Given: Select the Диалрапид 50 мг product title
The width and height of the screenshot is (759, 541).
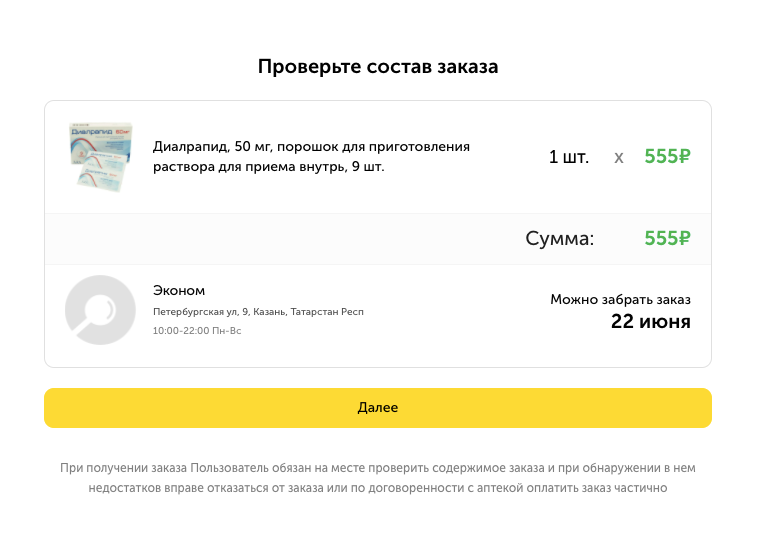Looking at the screenshot, I should pos(311,156).
